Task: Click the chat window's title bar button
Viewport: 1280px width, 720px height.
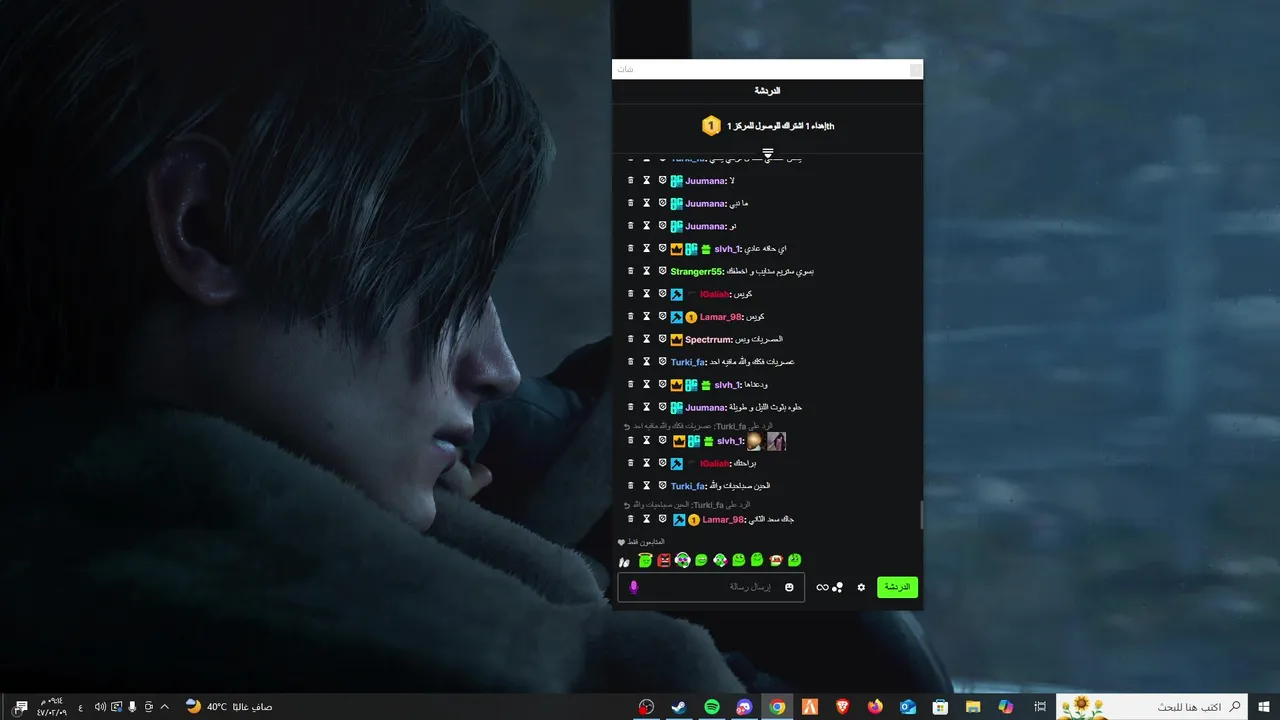Action: 916,69
